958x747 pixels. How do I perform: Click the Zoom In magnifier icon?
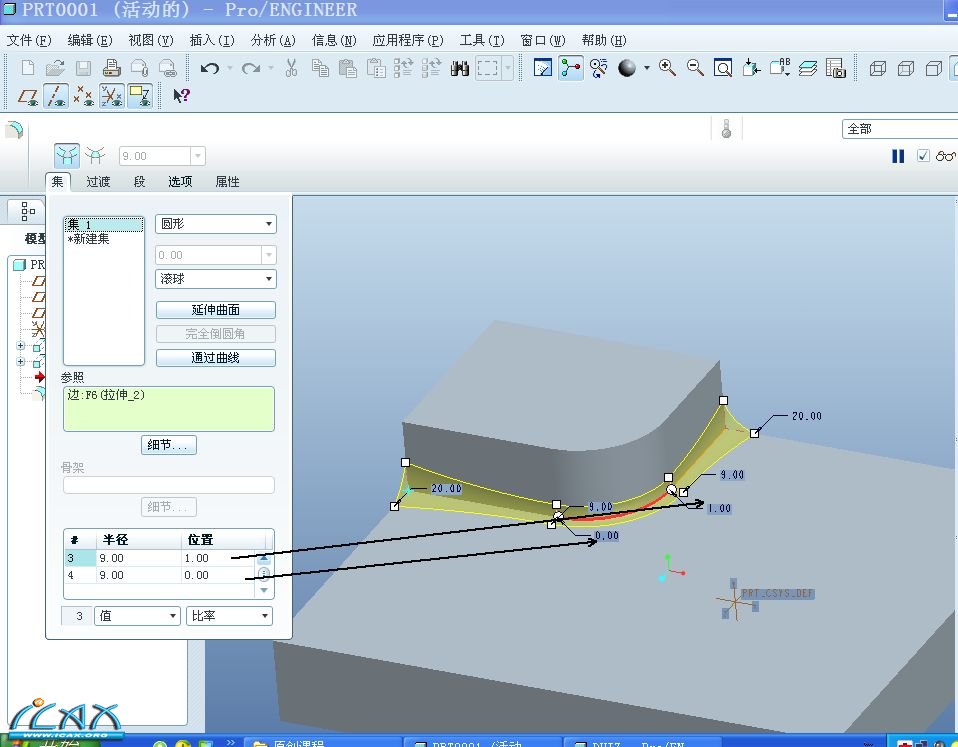point(667,68)
